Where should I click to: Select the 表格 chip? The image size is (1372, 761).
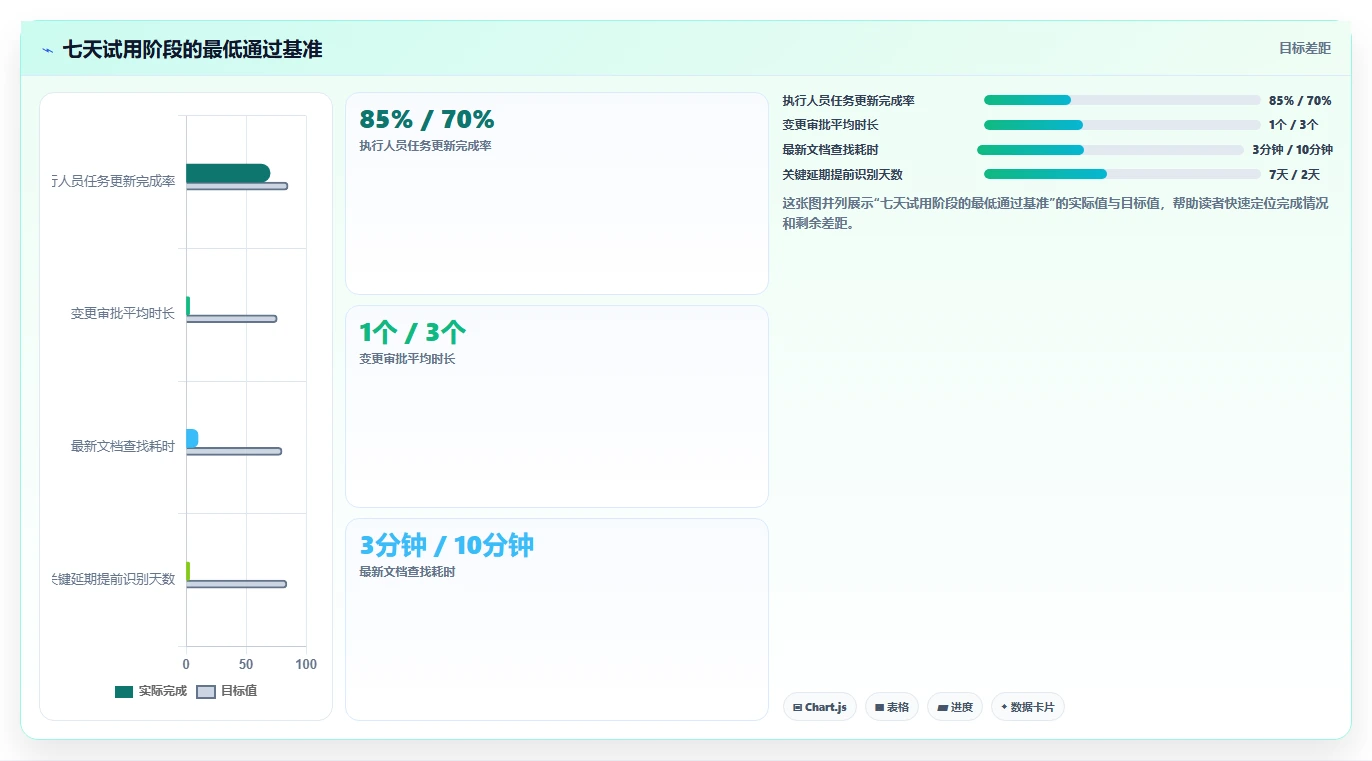coord(892,707)
